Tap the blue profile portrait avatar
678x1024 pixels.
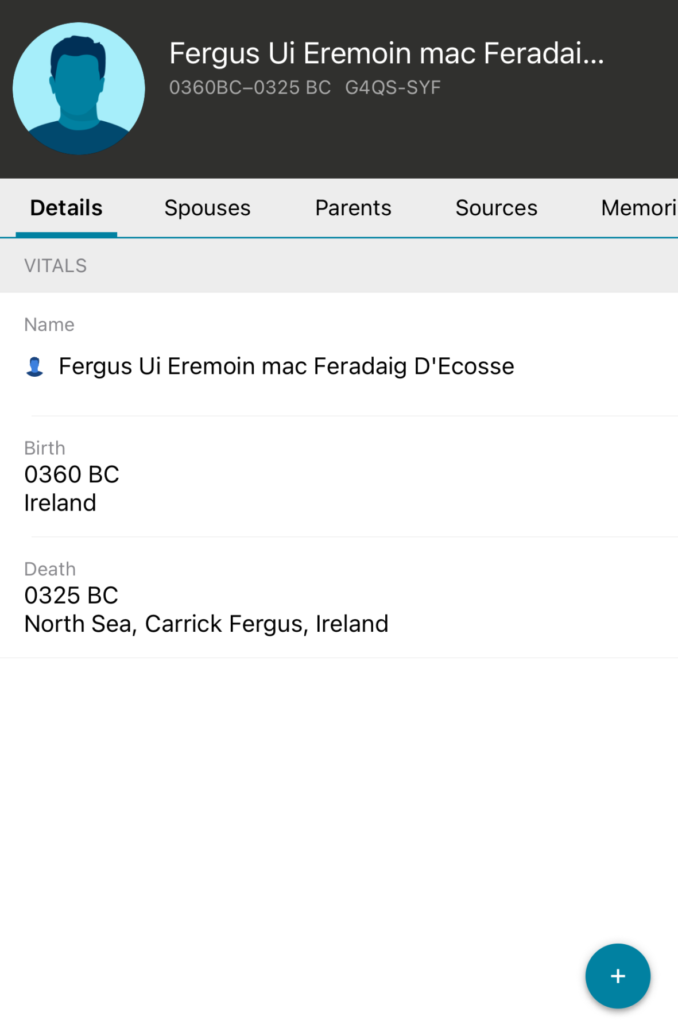(78, 88)
